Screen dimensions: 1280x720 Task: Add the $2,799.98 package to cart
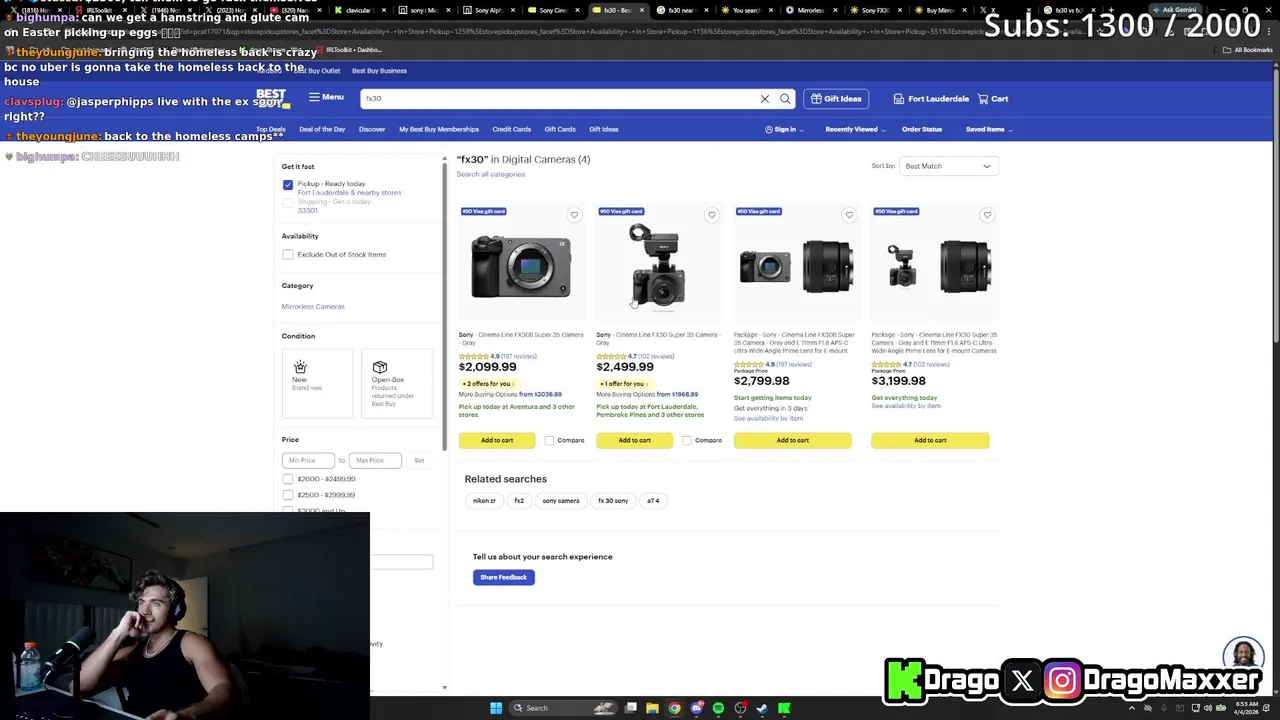(792, 440)
